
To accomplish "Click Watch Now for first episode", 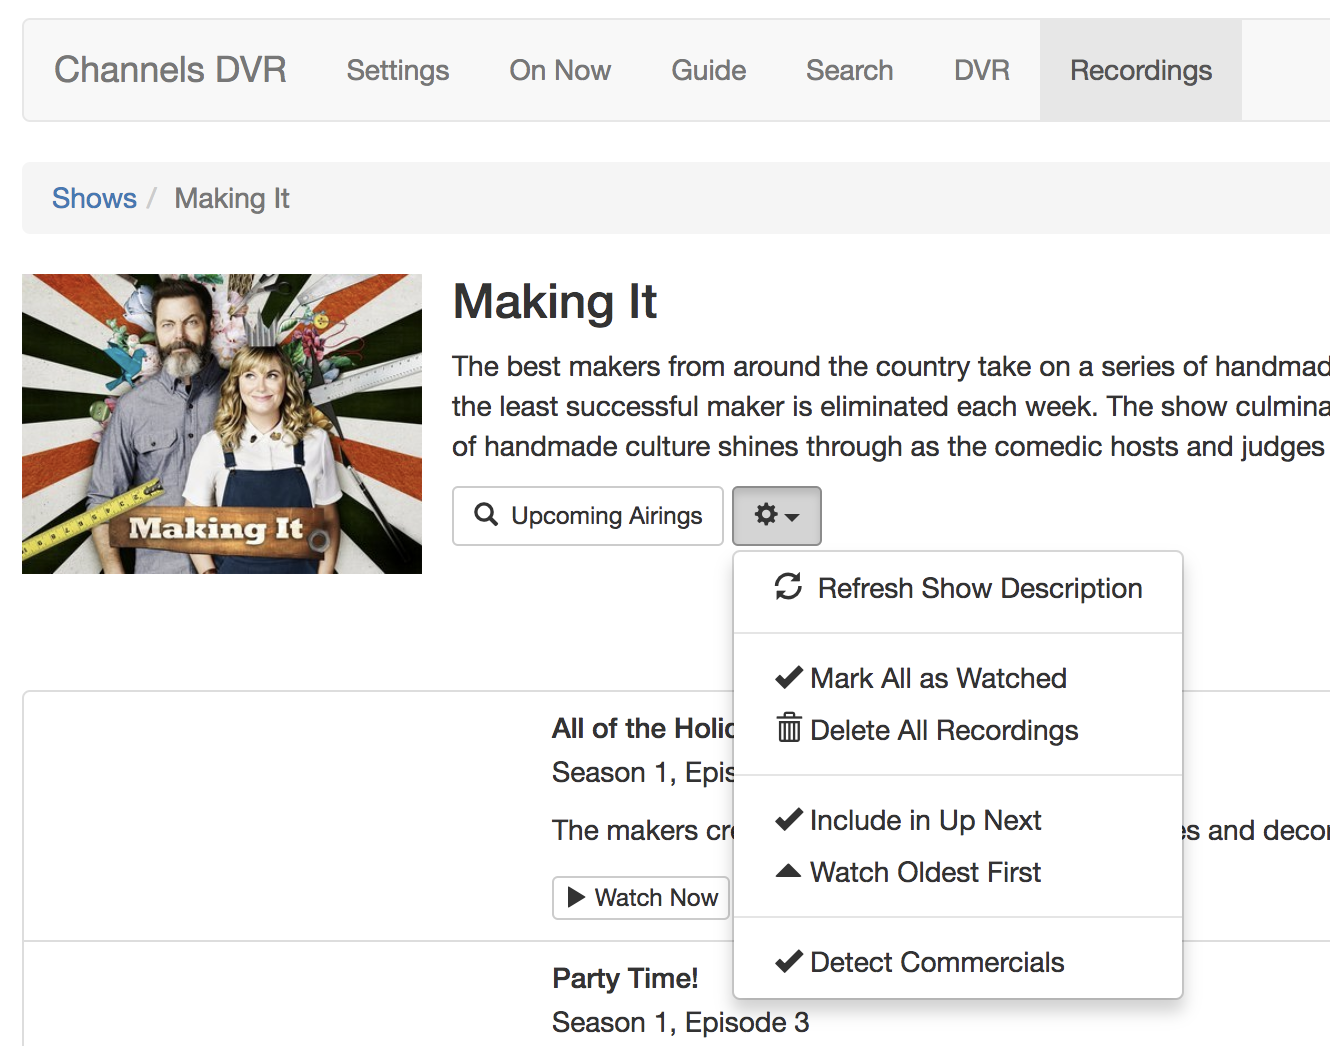I will (x=641, y=898).
